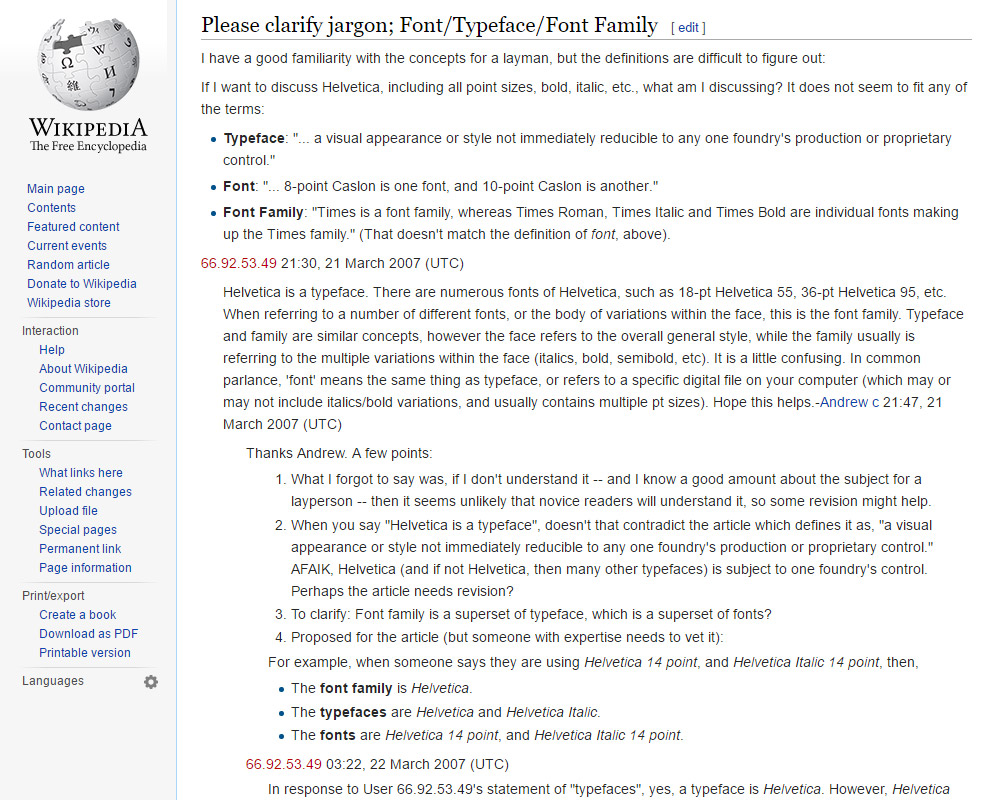Click bullet 'The fonts are Helvetica 14 point...'

pyautogui.click(x=487, y=735)
